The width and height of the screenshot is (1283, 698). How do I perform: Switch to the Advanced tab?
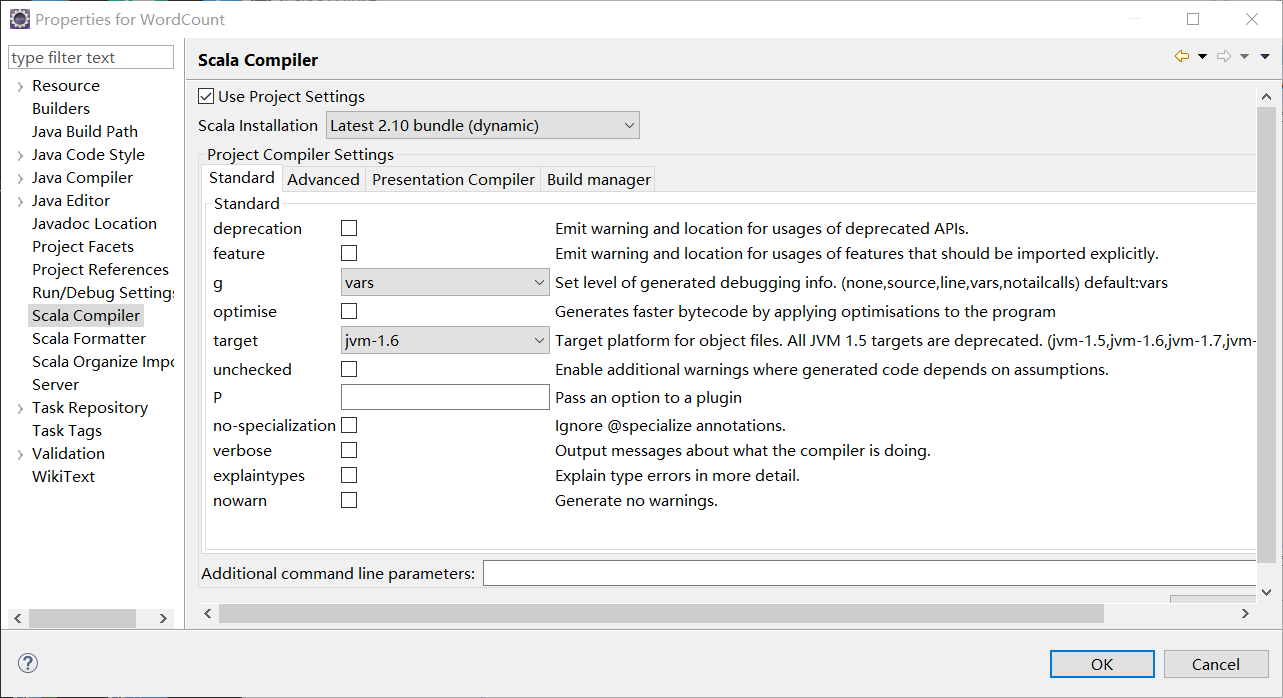323,180
